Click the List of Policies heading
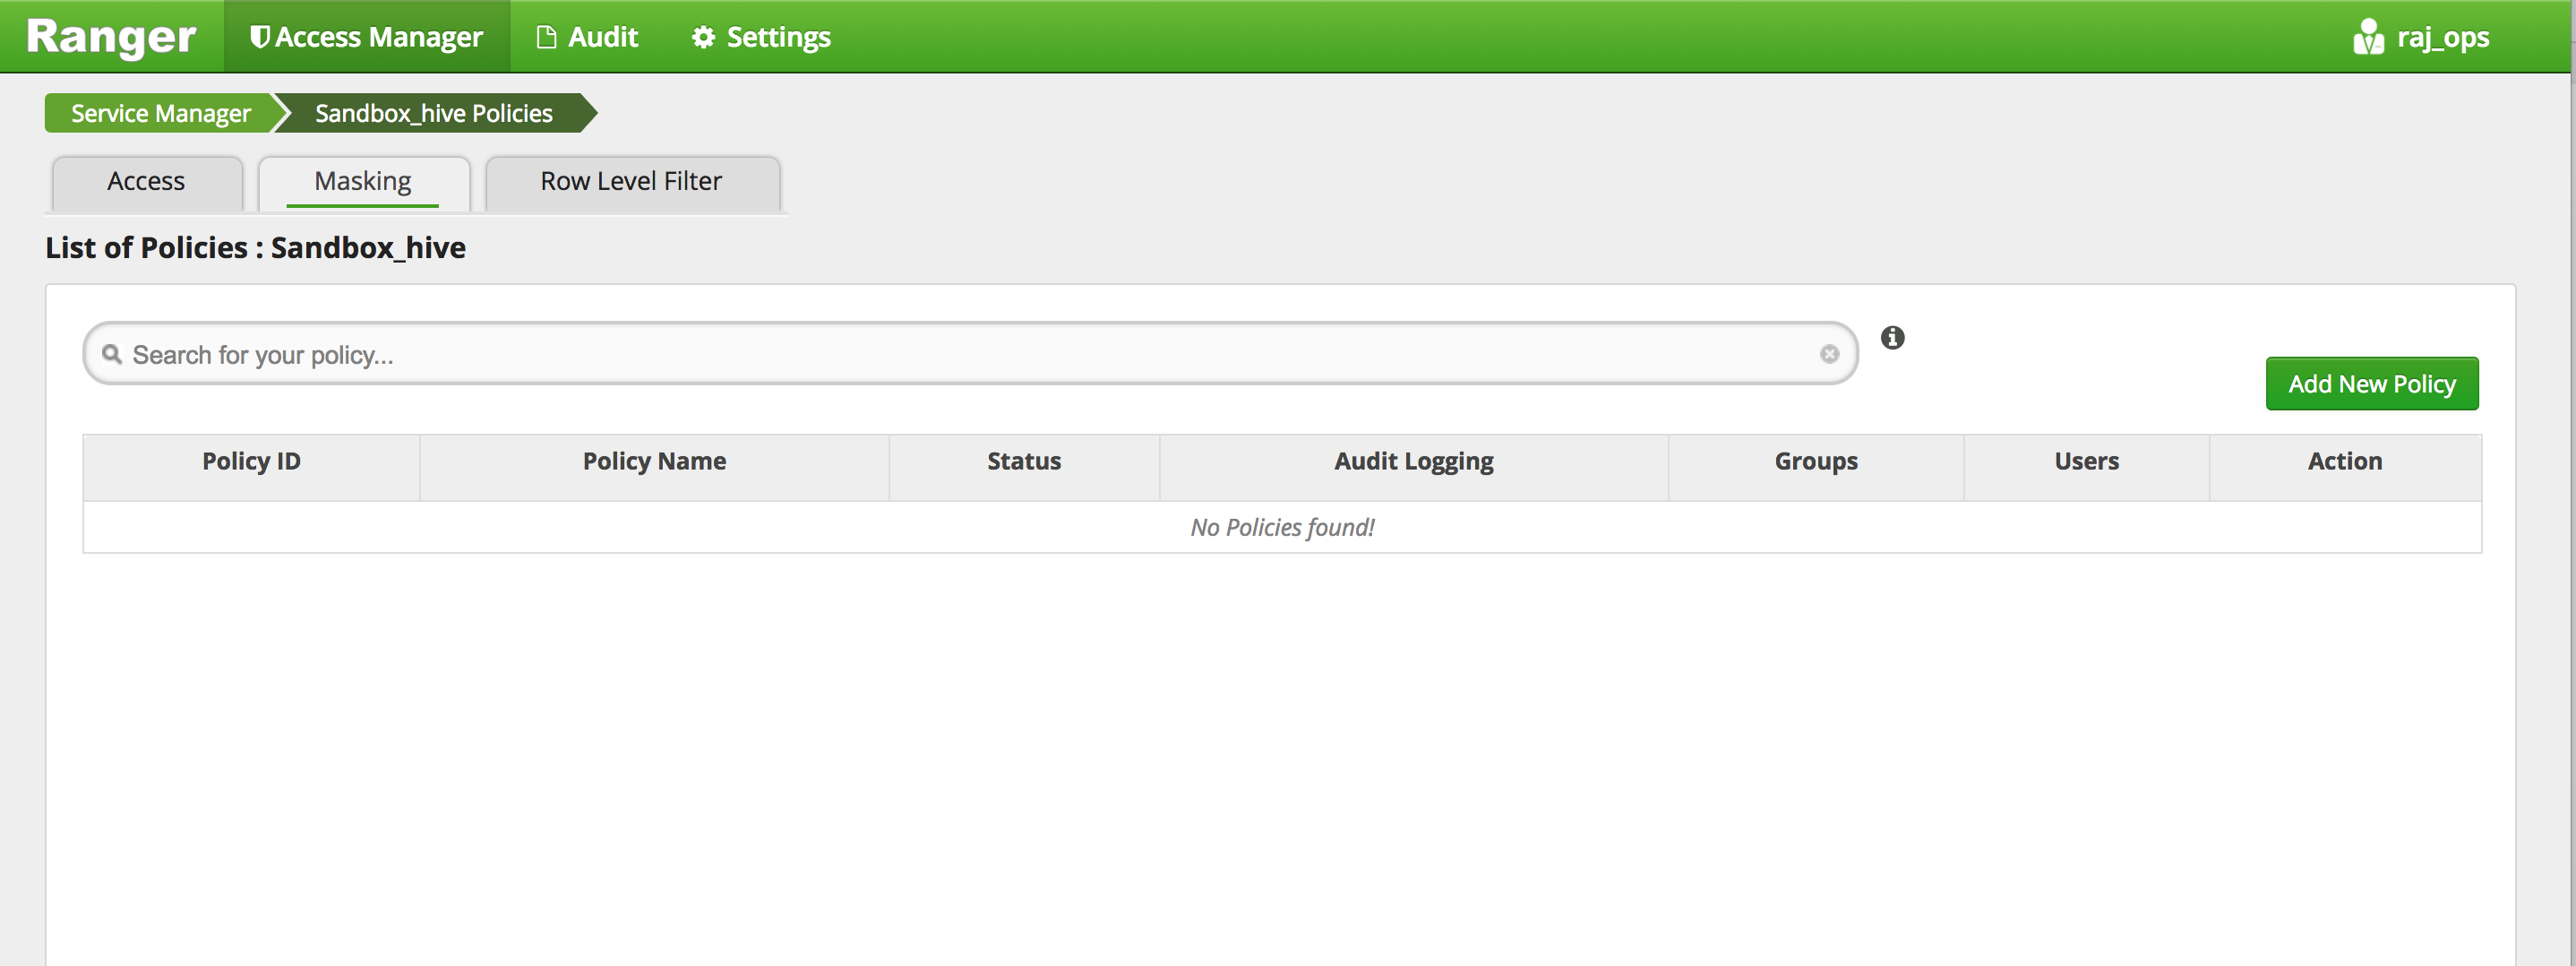This screenshot has height=966, width=2576. pyautogui.click(x=255, y=248)
